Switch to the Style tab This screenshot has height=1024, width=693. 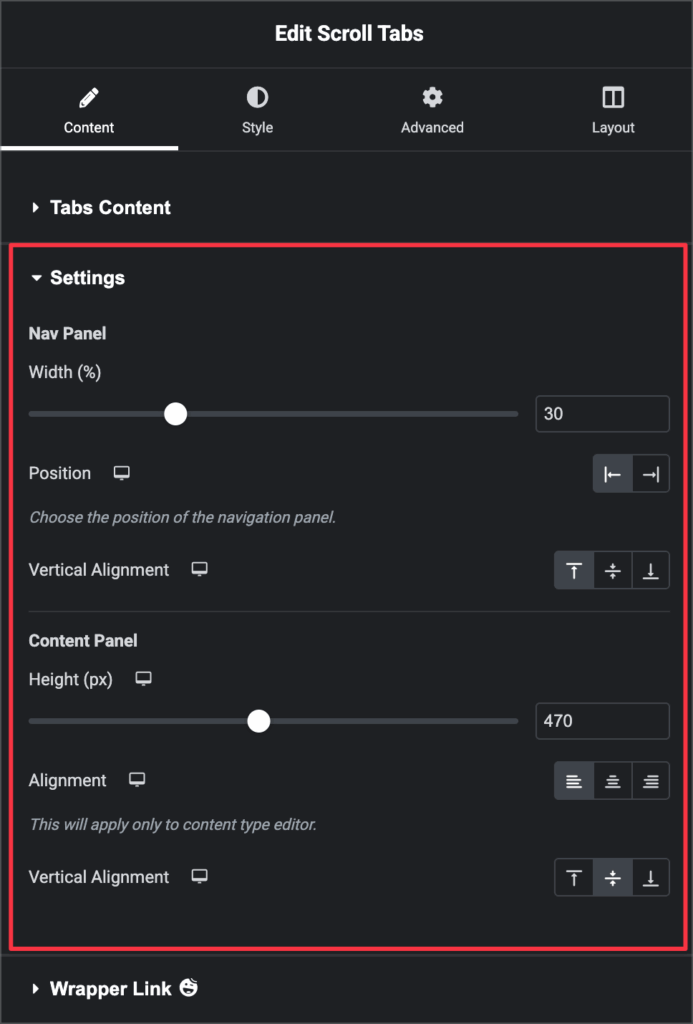click(257, 110)
